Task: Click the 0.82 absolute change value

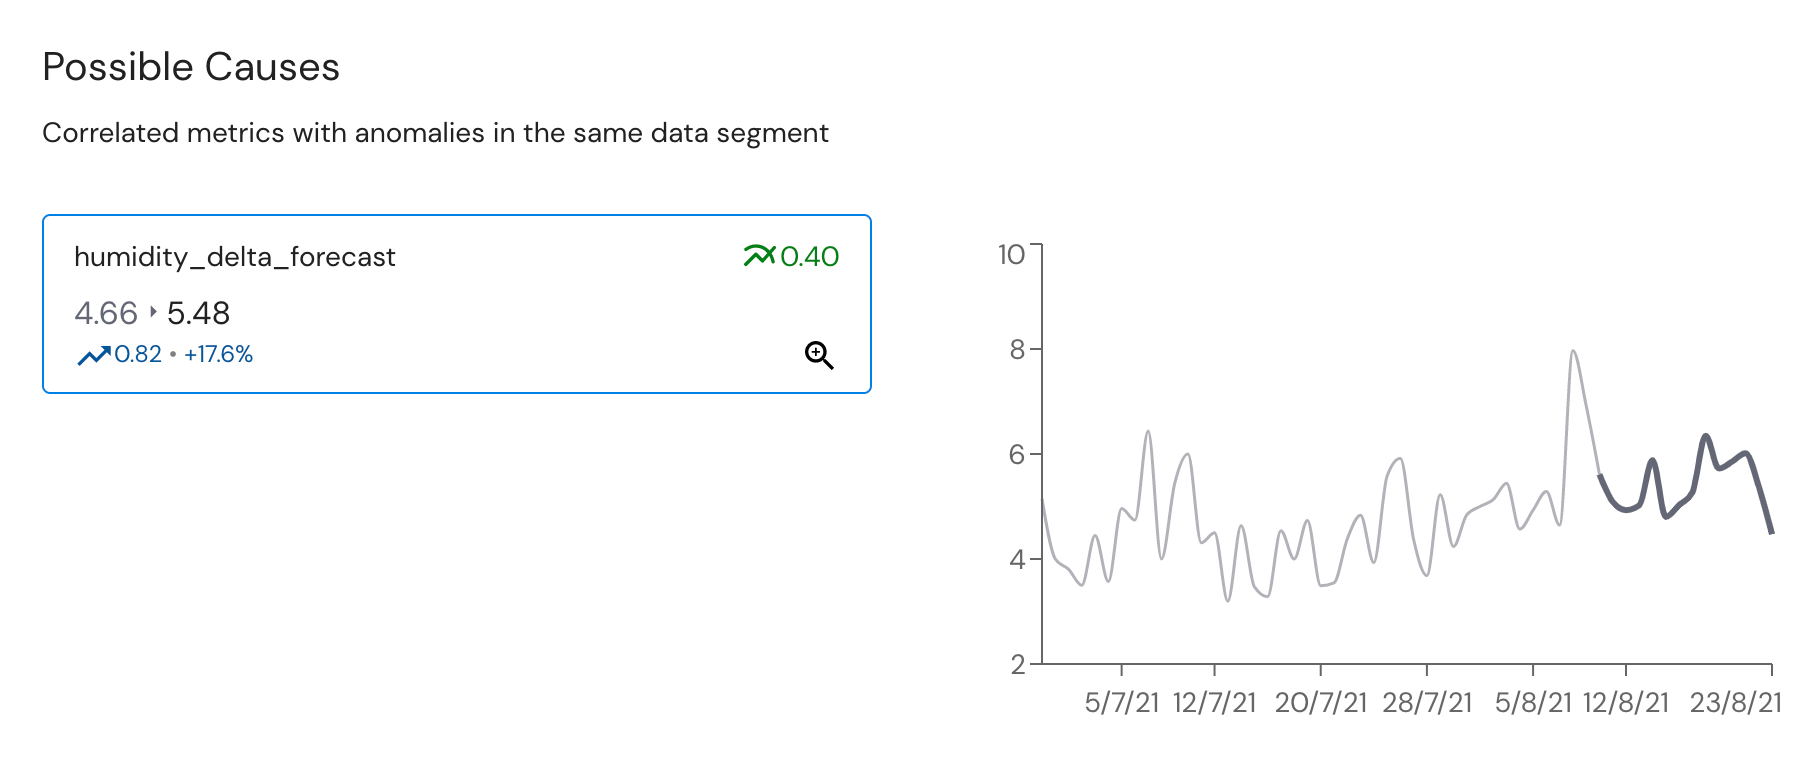Action: click(x=138, y=354)
